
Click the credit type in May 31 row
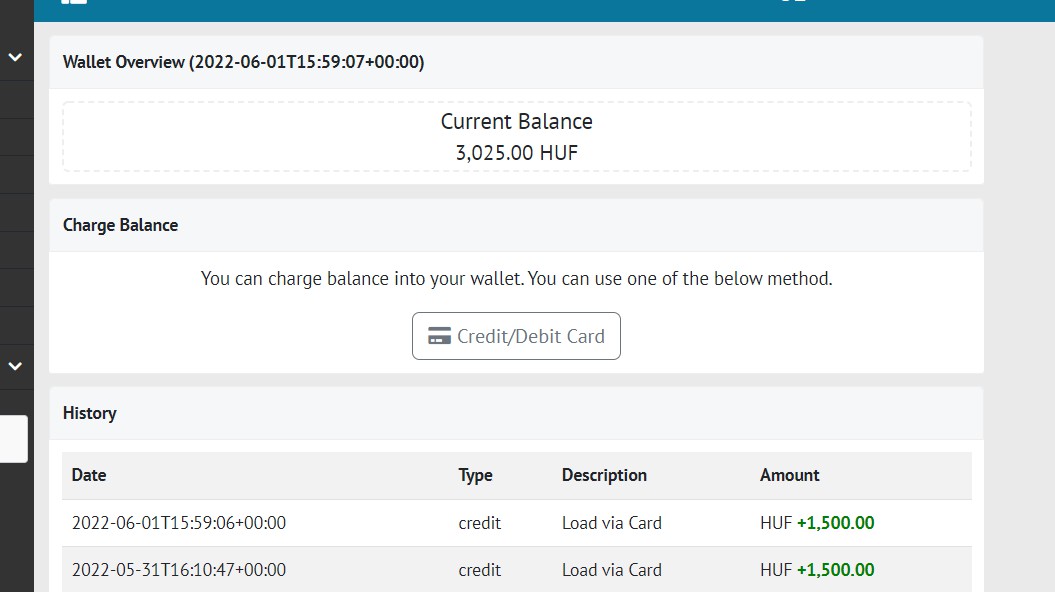[x=479, y=570]
